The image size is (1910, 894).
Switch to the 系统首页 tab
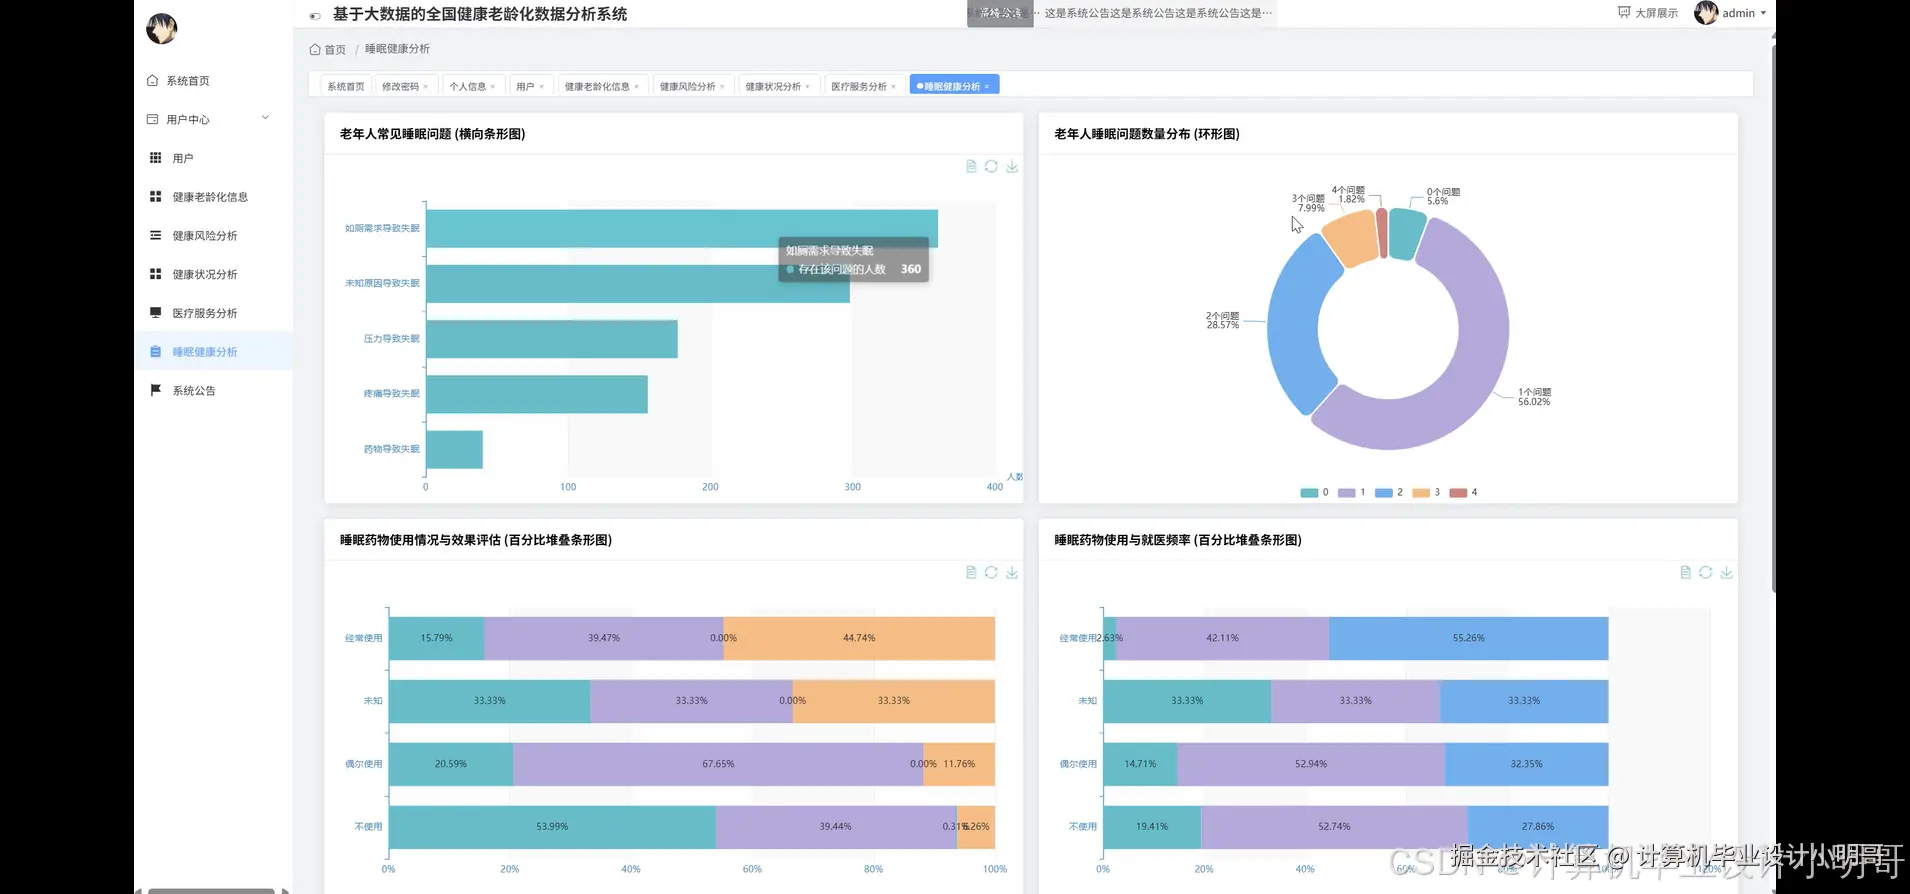point(346,86)
